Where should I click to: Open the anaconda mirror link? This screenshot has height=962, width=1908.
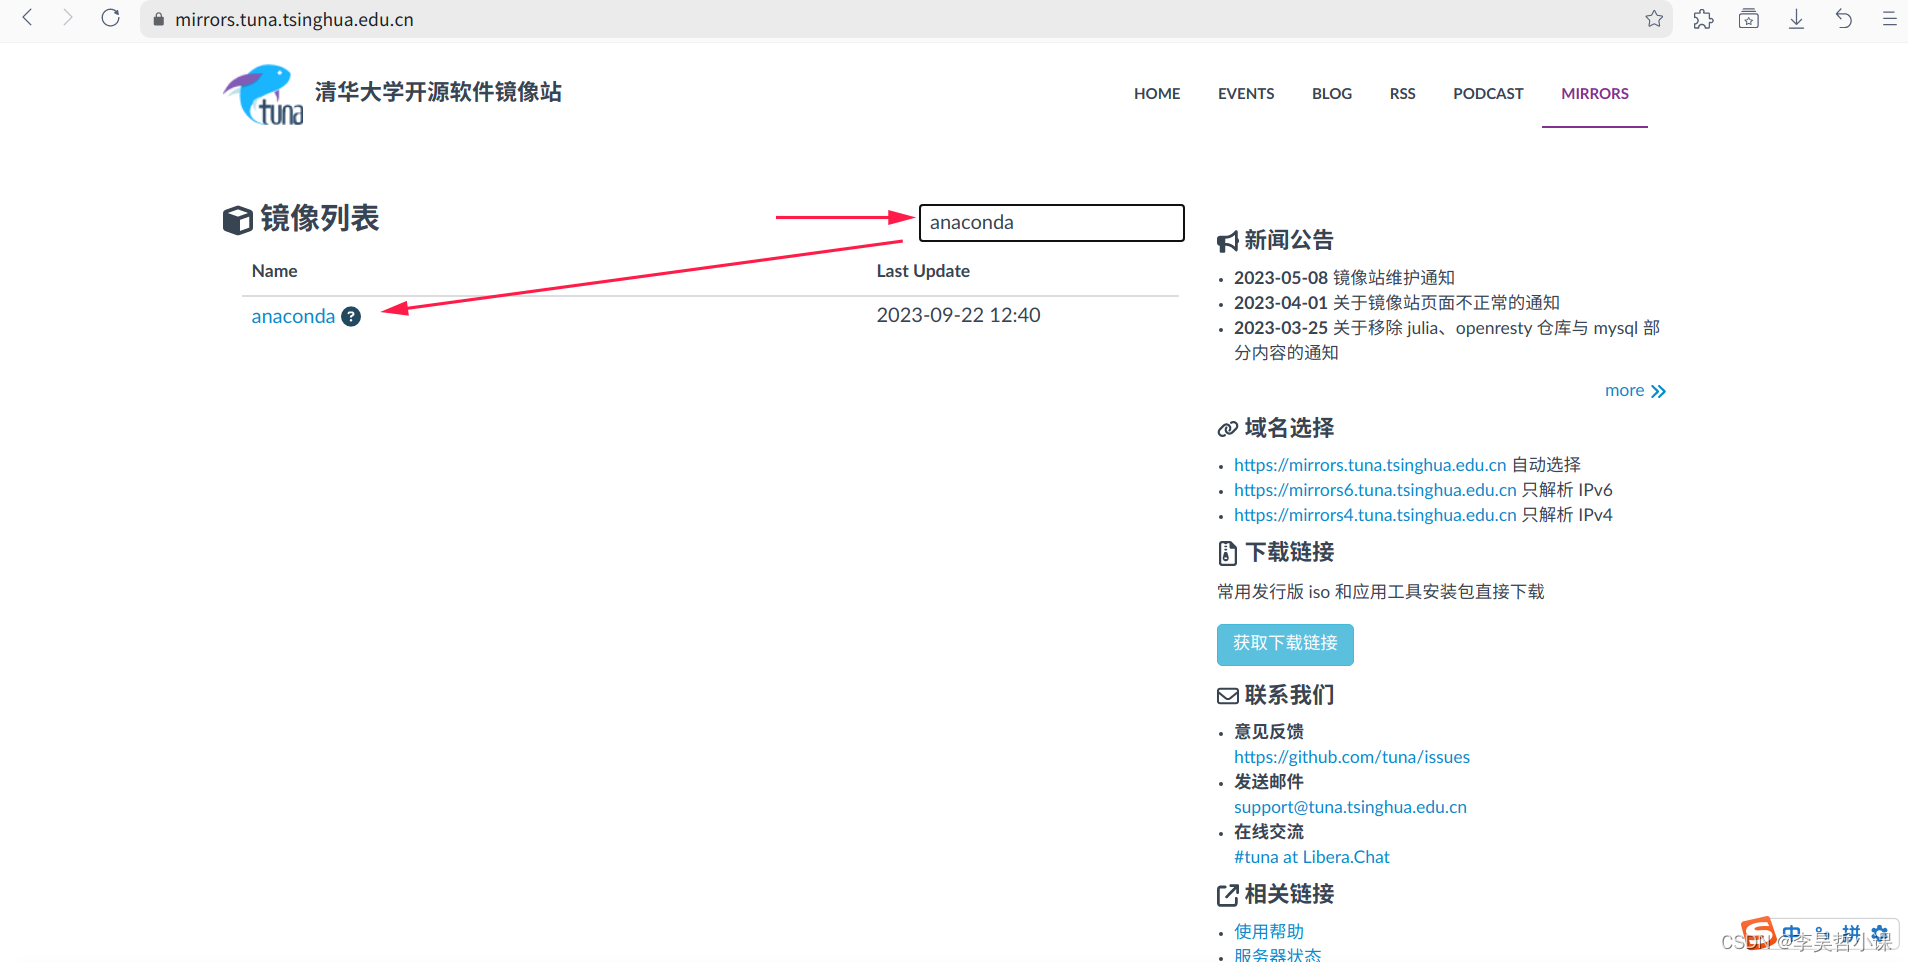point(293,316)
